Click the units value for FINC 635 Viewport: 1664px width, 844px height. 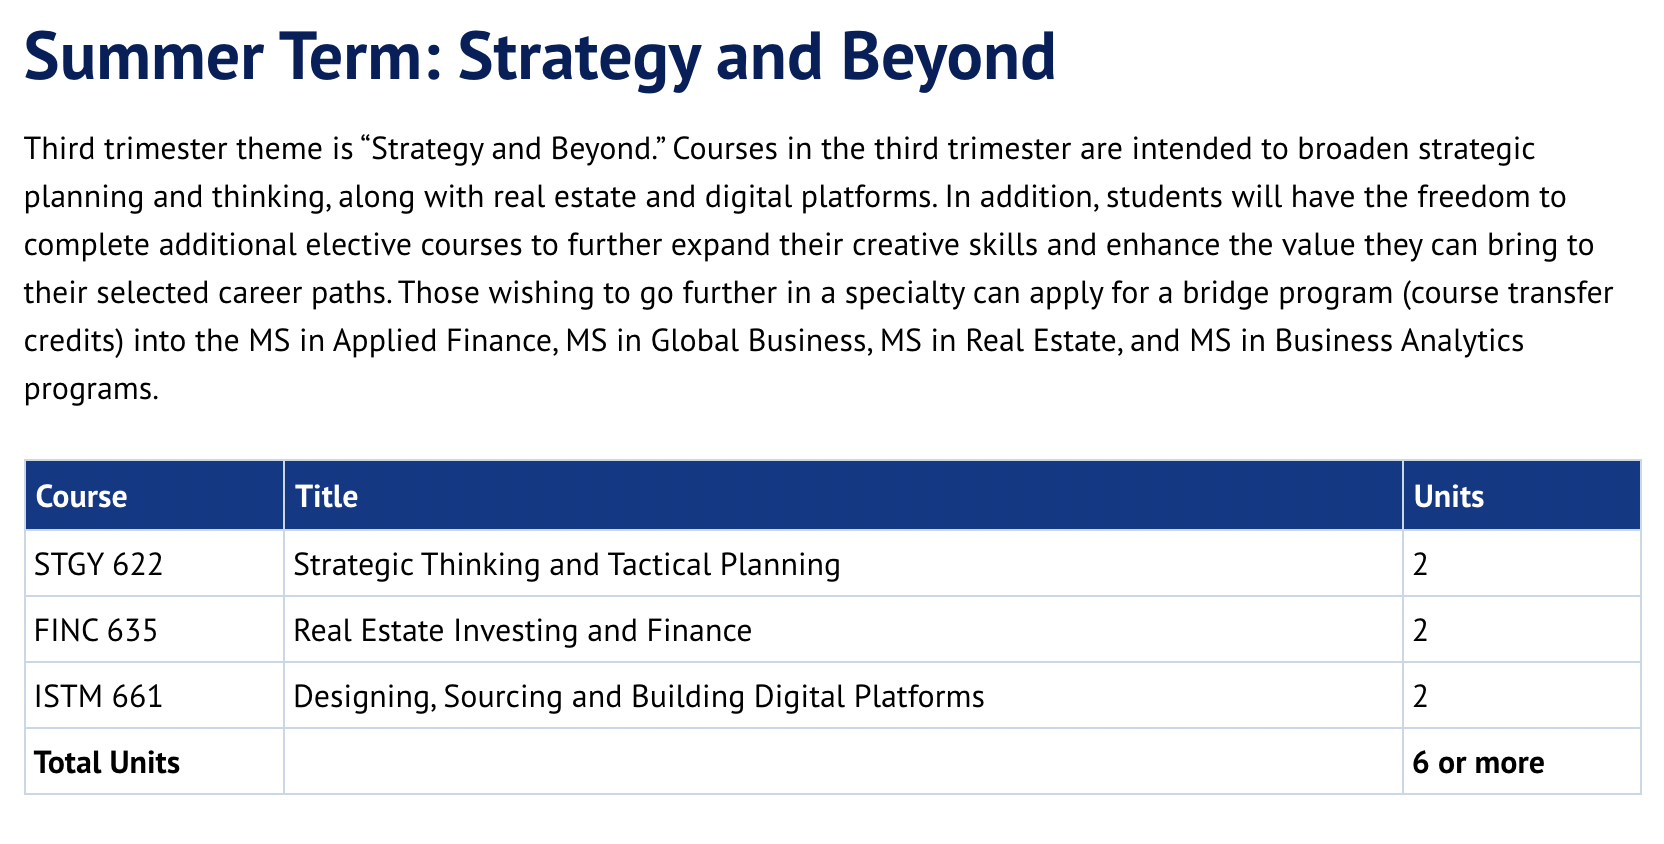tap(1420, 630)
